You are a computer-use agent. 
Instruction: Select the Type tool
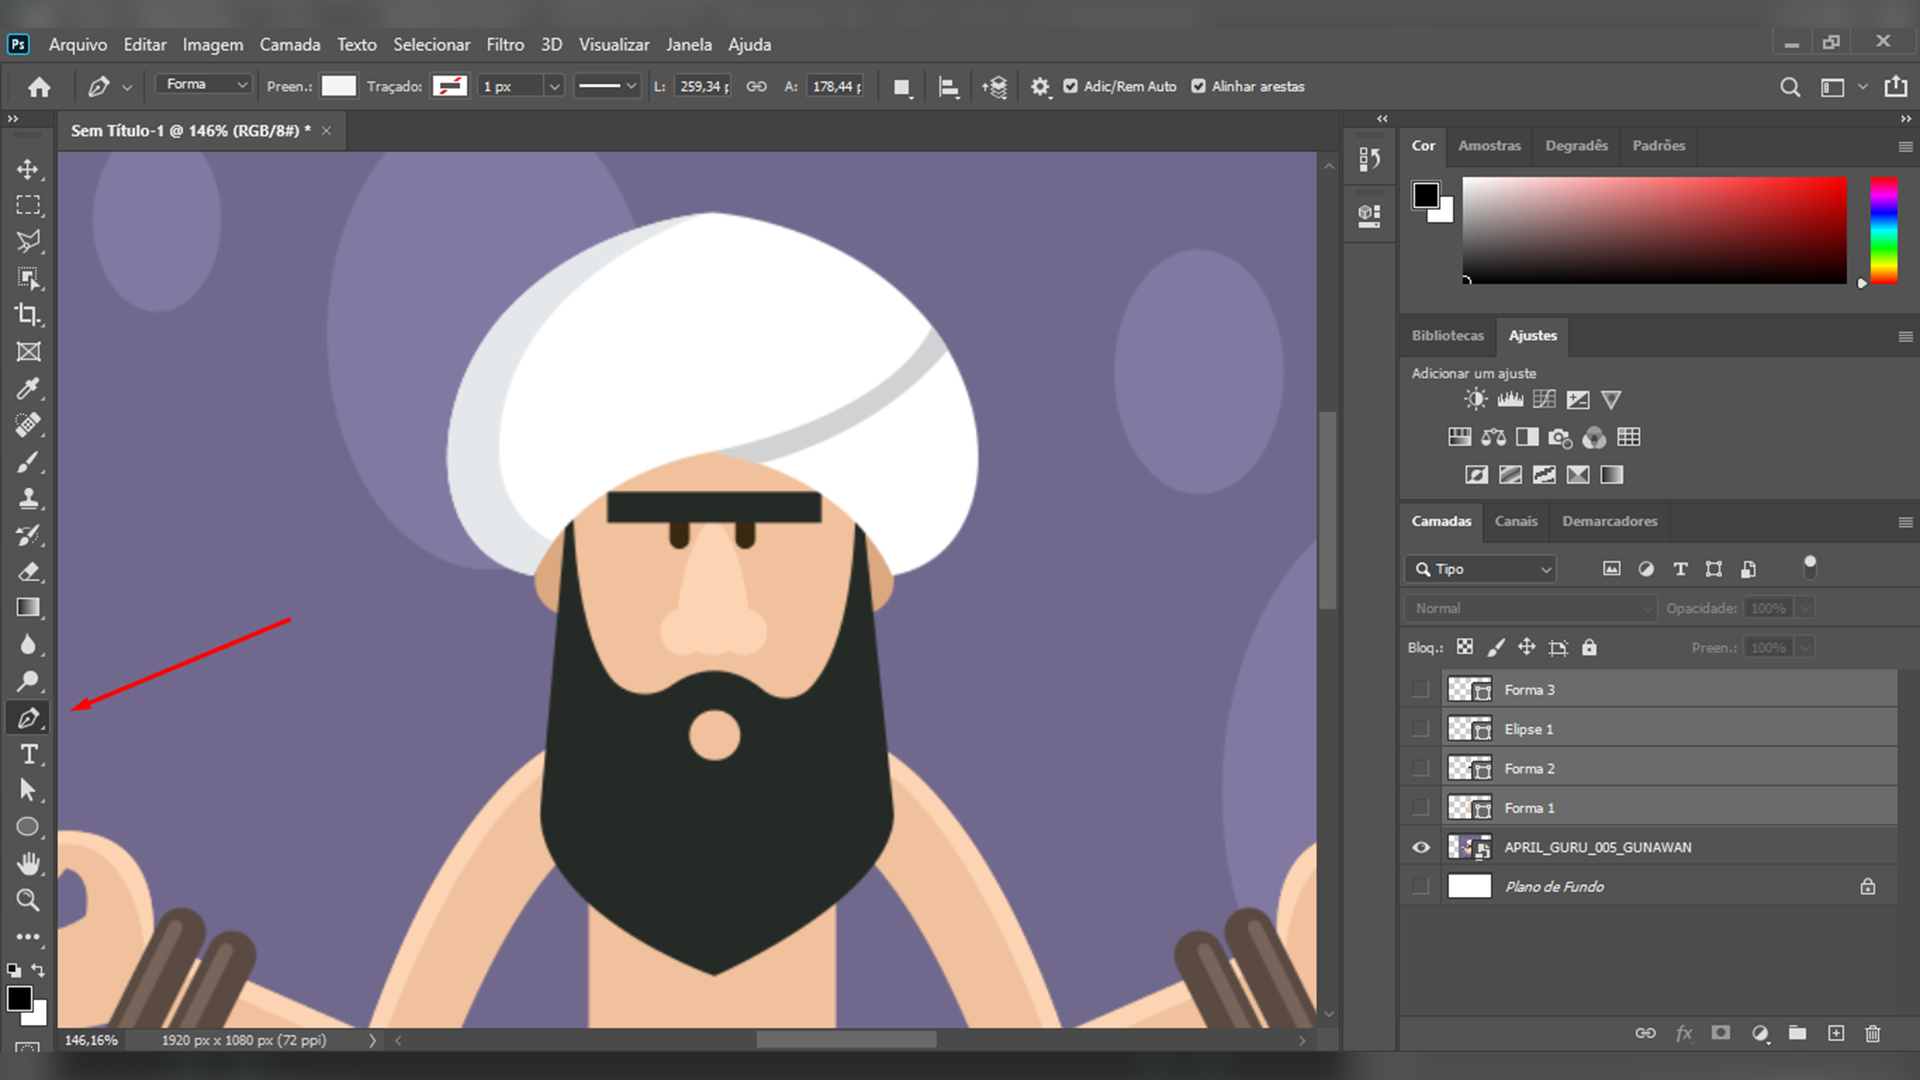tap(28, 755)
